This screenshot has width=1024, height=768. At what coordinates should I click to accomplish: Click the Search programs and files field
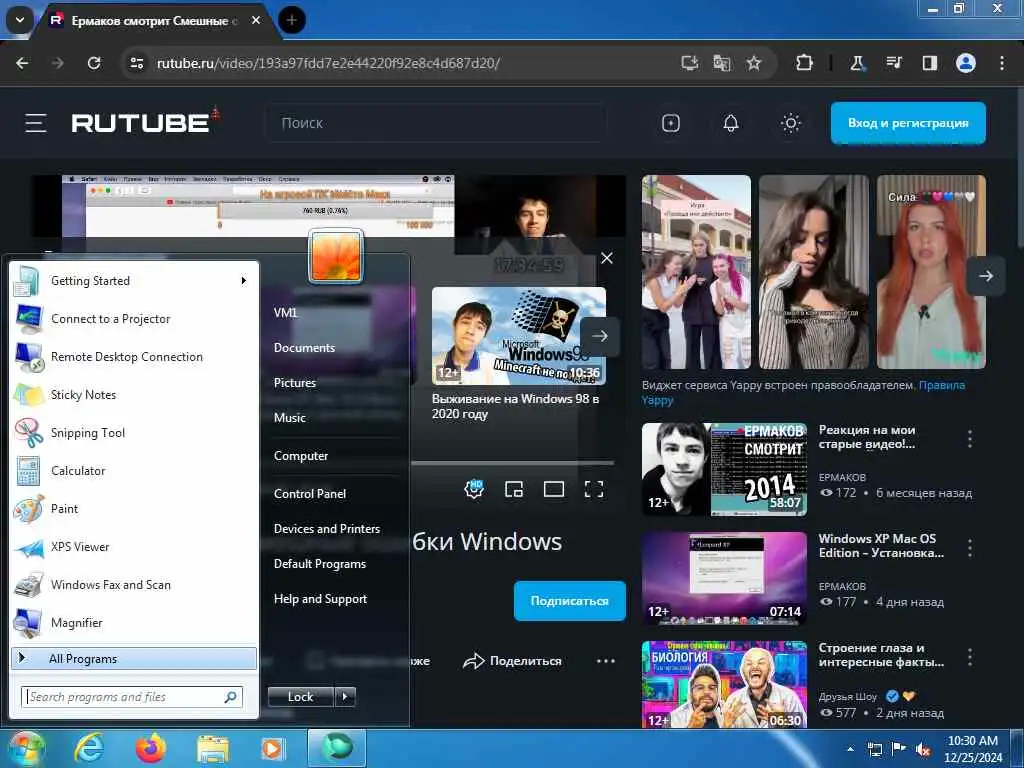[132, 697]
